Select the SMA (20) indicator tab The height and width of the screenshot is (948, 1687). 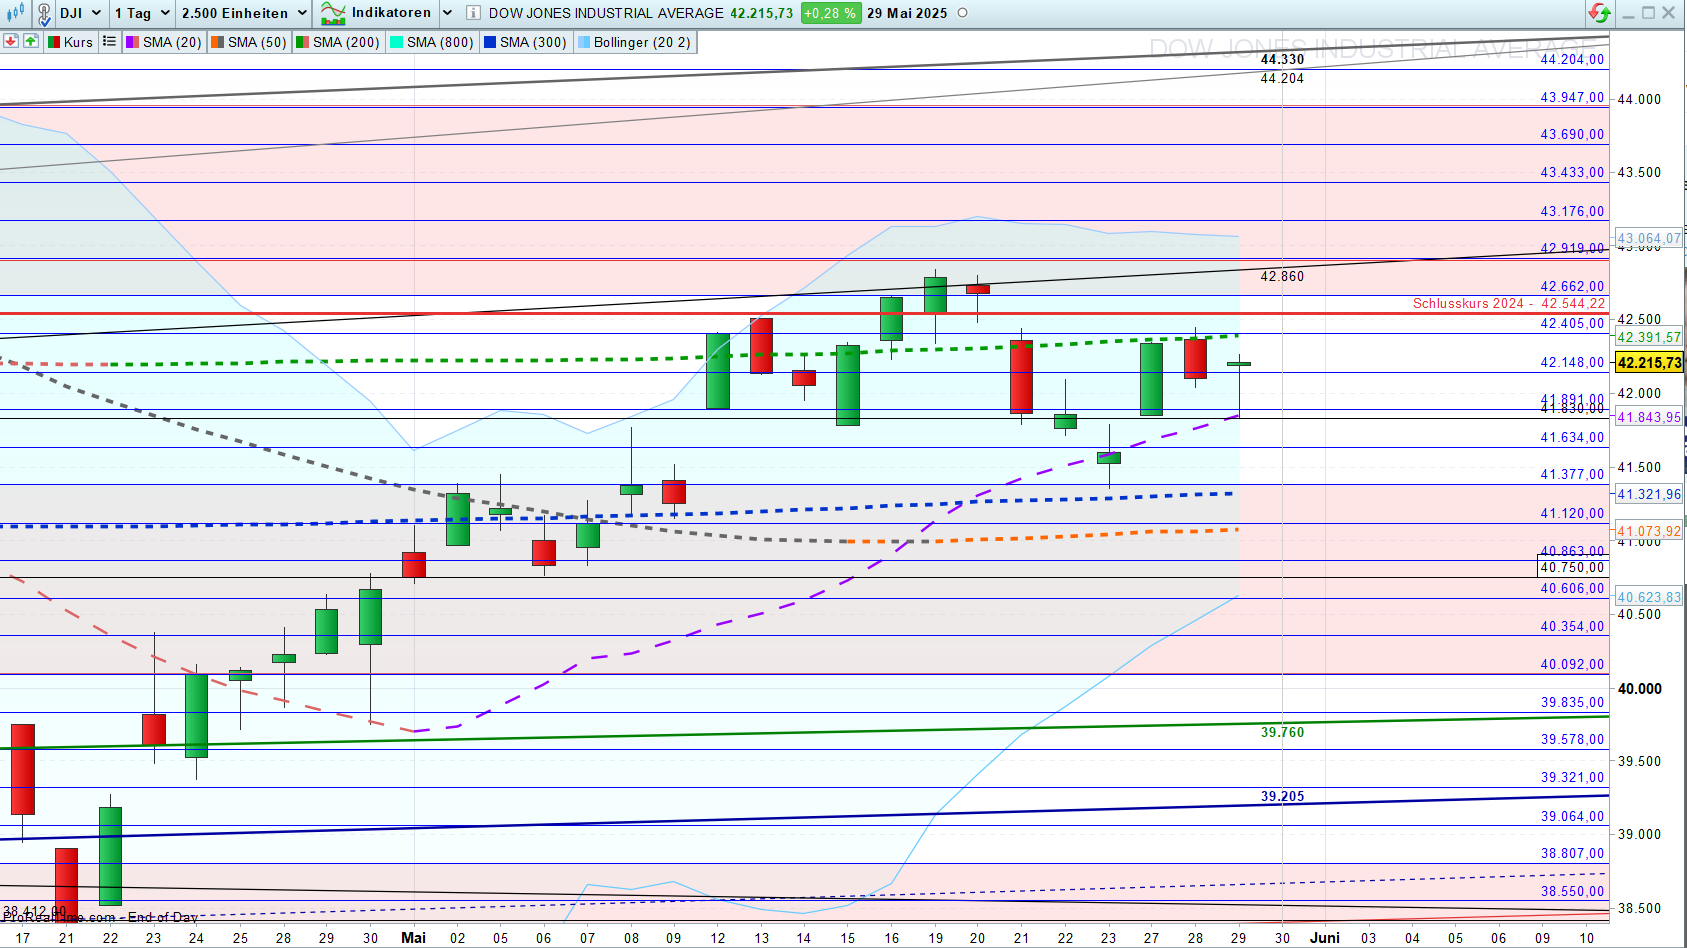[x=163, y=42]
